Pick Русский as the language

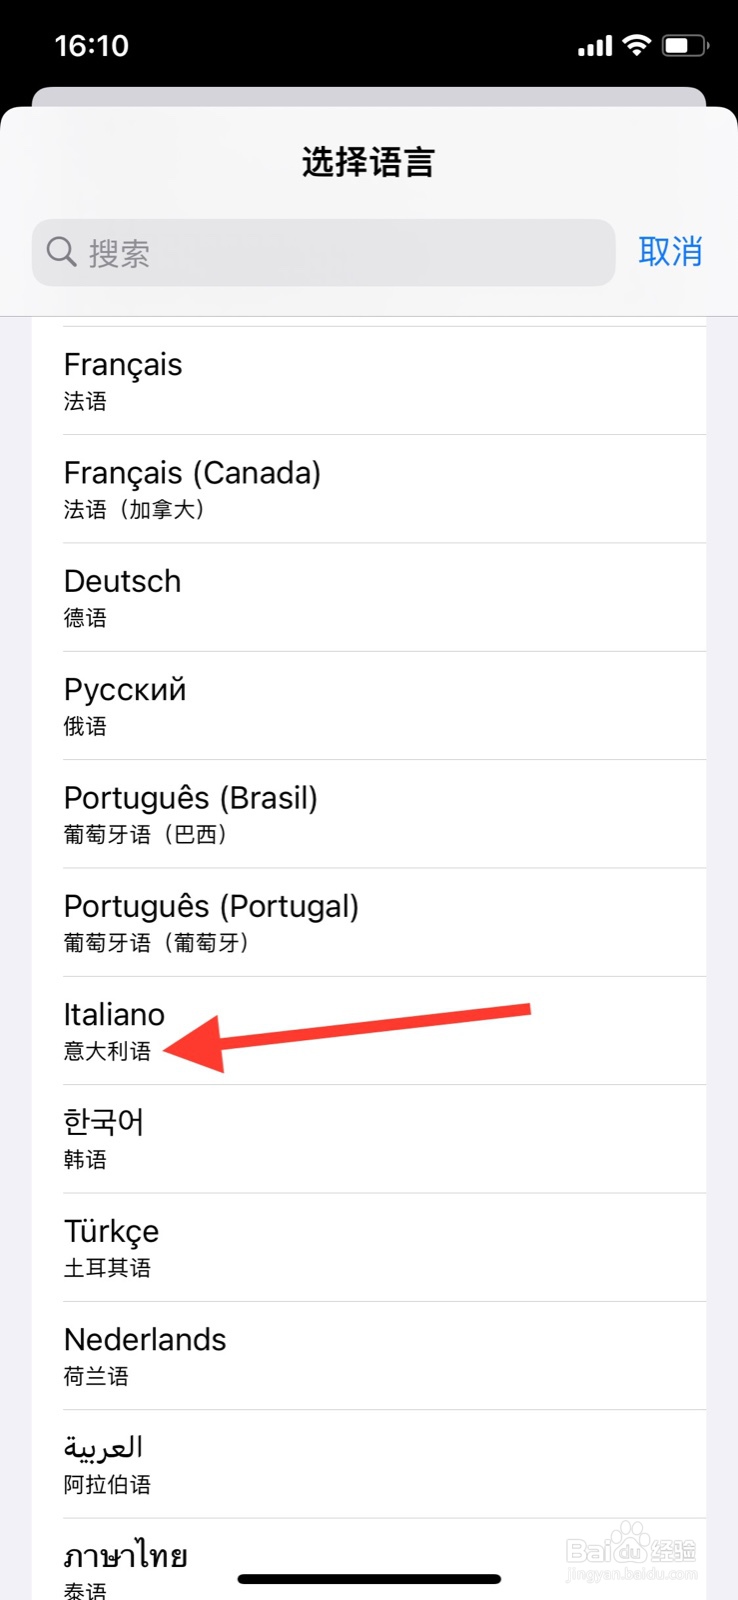[369, 706]
